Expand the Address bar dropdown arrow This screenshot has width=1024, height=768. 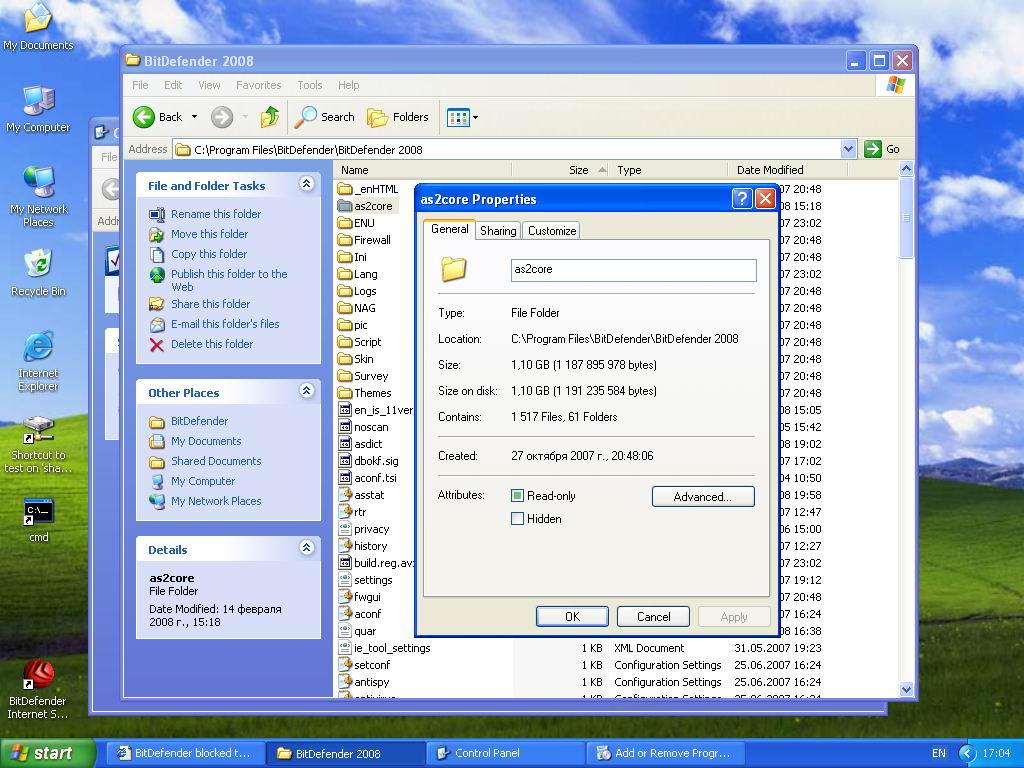click(848, 149)
